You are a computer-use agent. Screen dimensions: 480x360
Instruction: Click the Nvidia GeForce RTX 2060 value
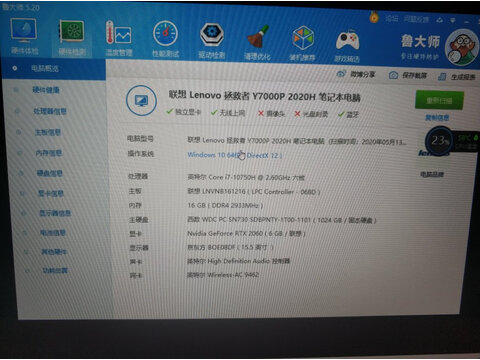click(x=246, y=234)
